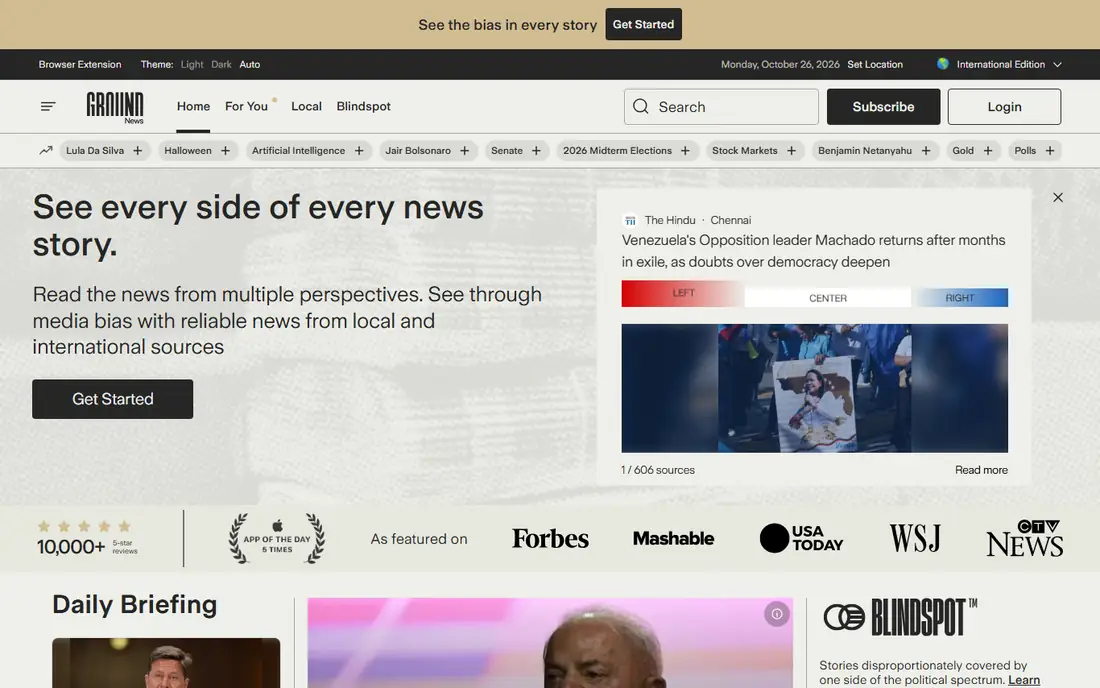Go to the Home tab
Image resolution: width=1100 pixels, height=688 pixels.
click(193, 107)
